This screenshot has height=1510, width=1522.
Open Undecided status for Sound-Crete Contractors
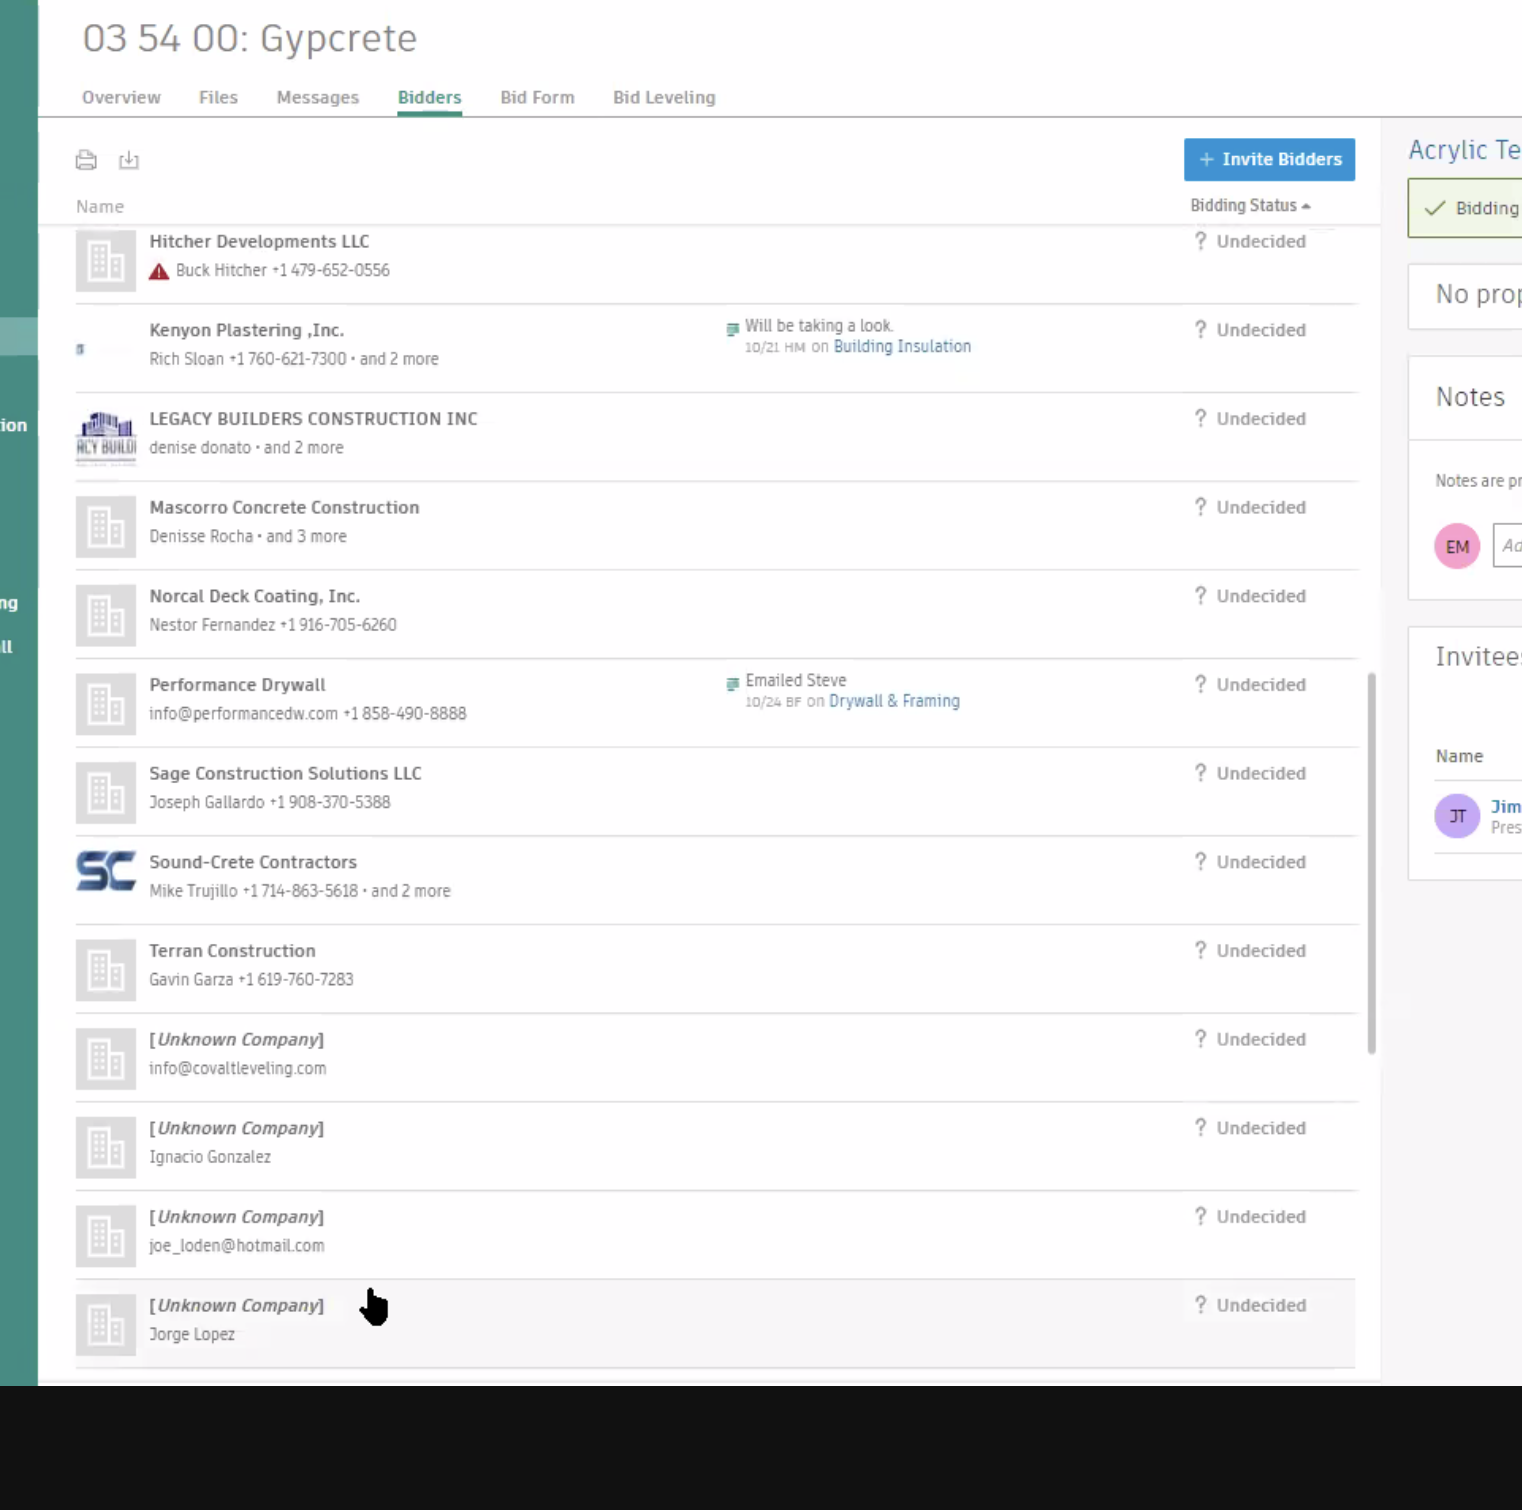(x=1250, y=862)
